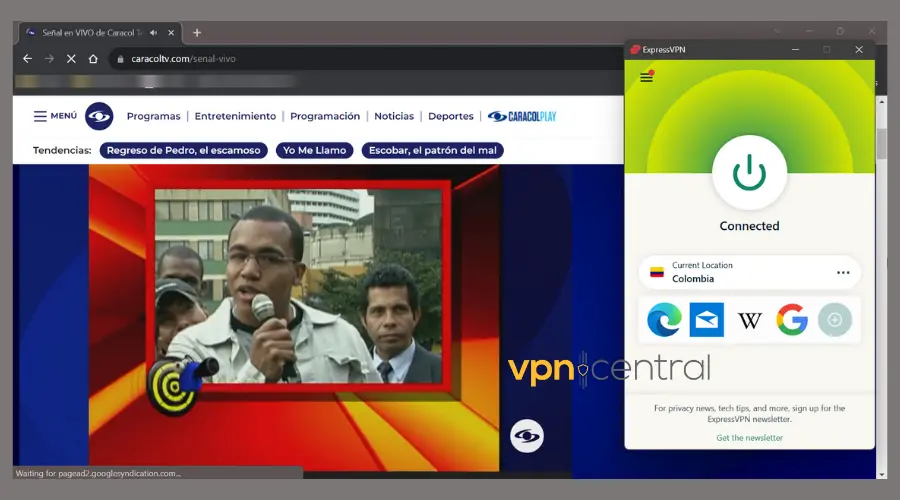Open a new browser tab
Image resolution: width=900 pixels, height=500 pixels.
[197, 33]
